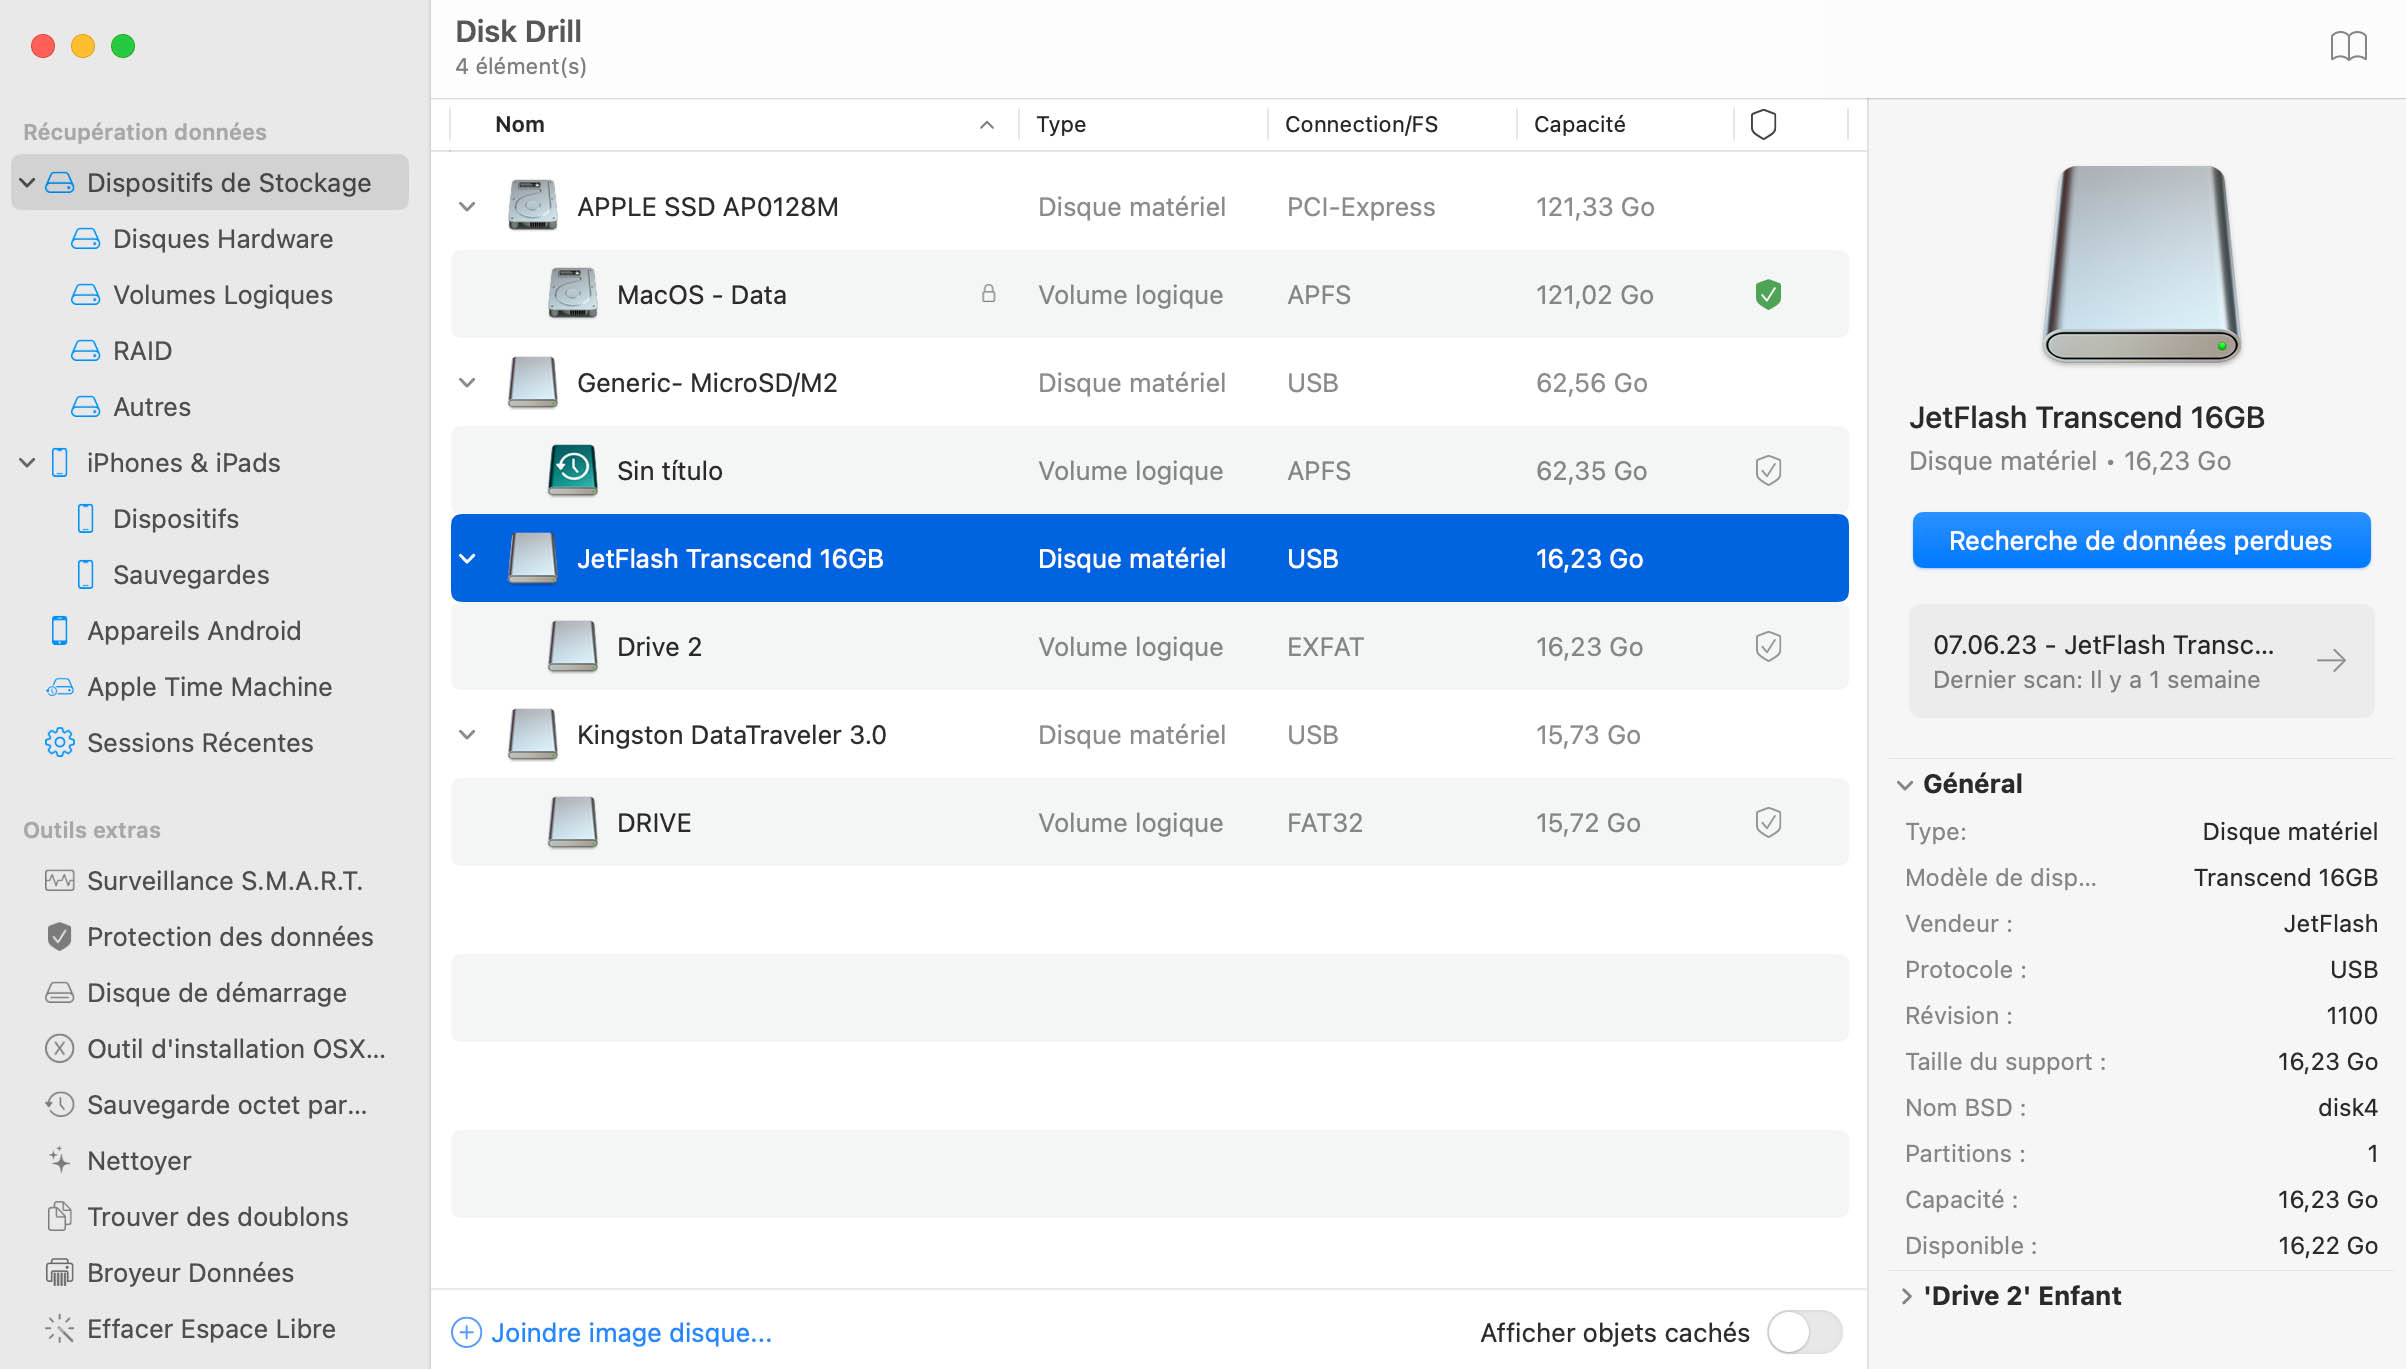Click protection shield on Sin título row
Screen dimensions: 2406x1369
(x=1768, y=471)
